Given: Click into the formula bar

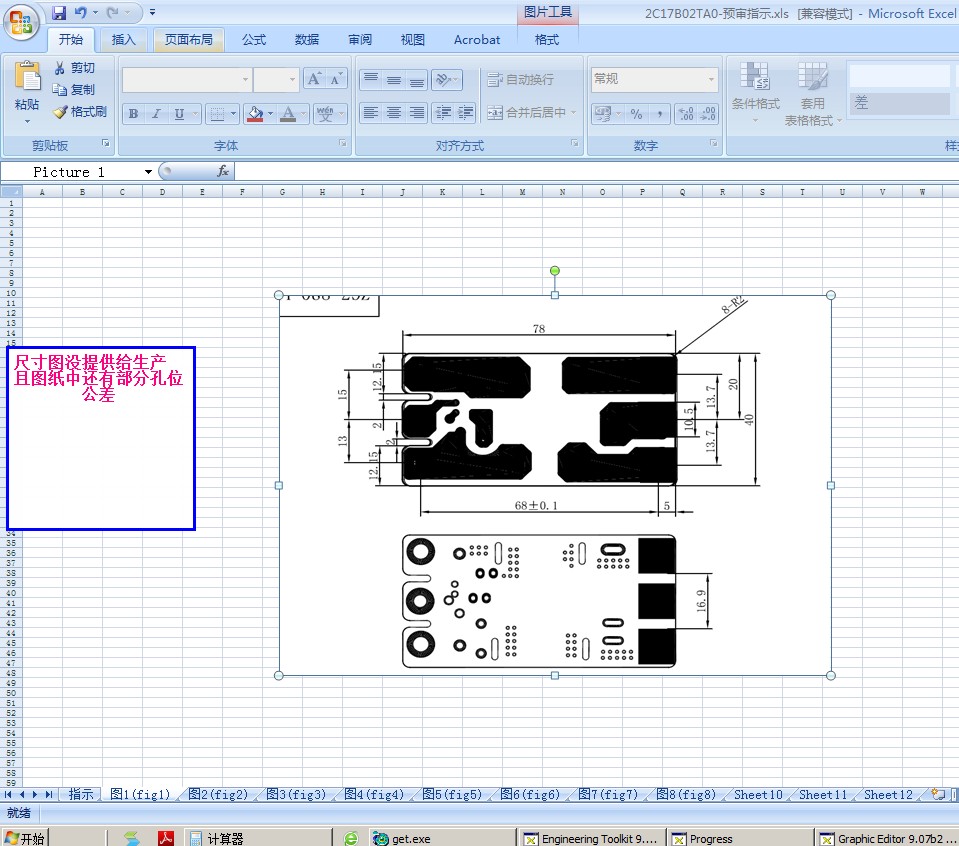Looking at the screenshot, I should 596,171.
